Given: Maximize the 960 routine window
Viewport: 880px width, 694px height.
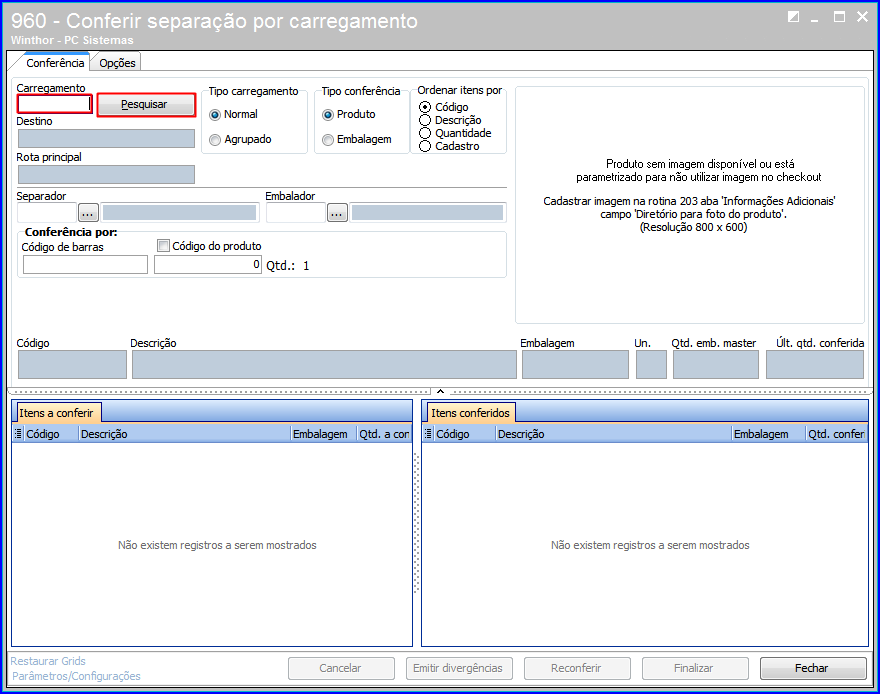Looking at the screenshot, I should [840, 17].
